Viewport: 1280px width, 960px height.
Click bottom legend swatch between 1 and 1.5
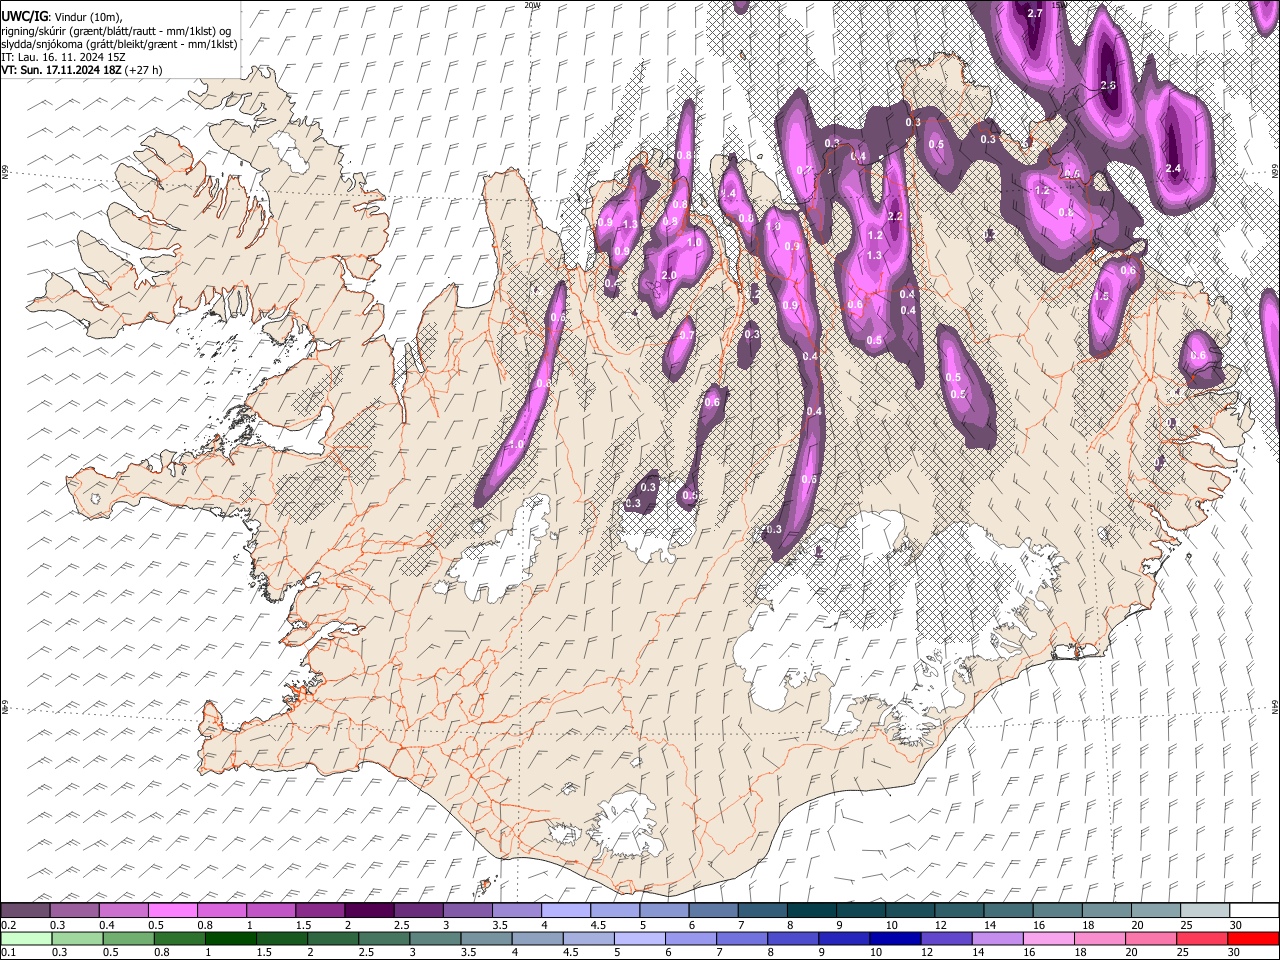[x=230, y=938]
